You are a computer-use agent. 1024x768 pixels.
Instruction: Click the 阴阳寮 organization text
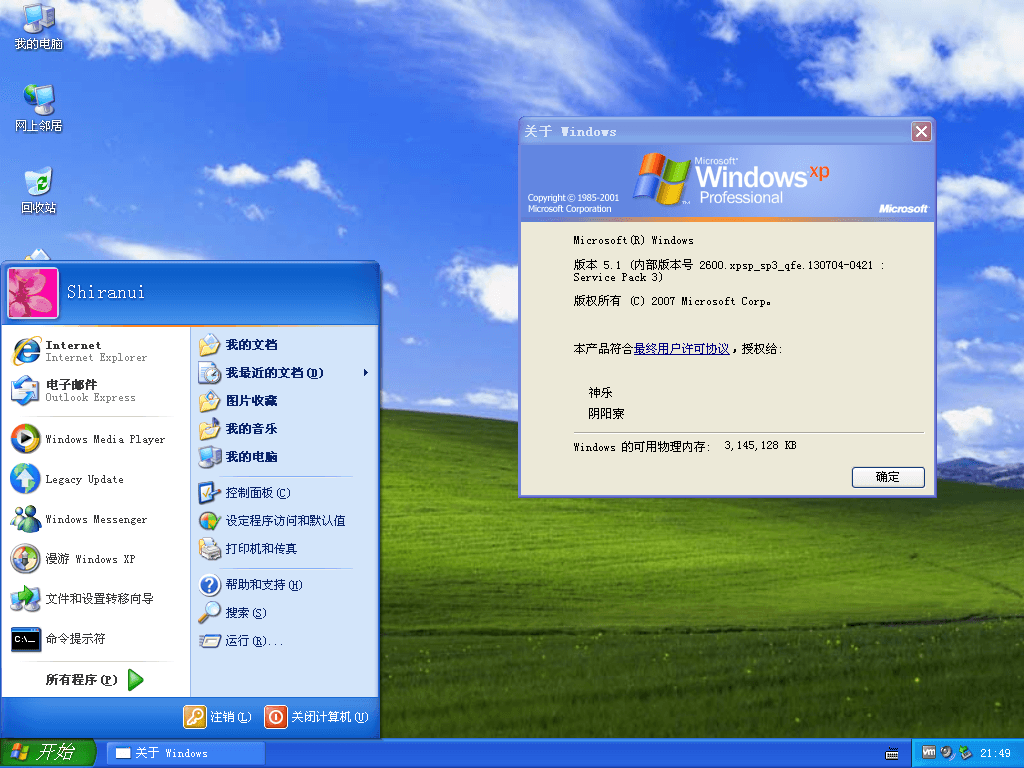coord(606,413)
